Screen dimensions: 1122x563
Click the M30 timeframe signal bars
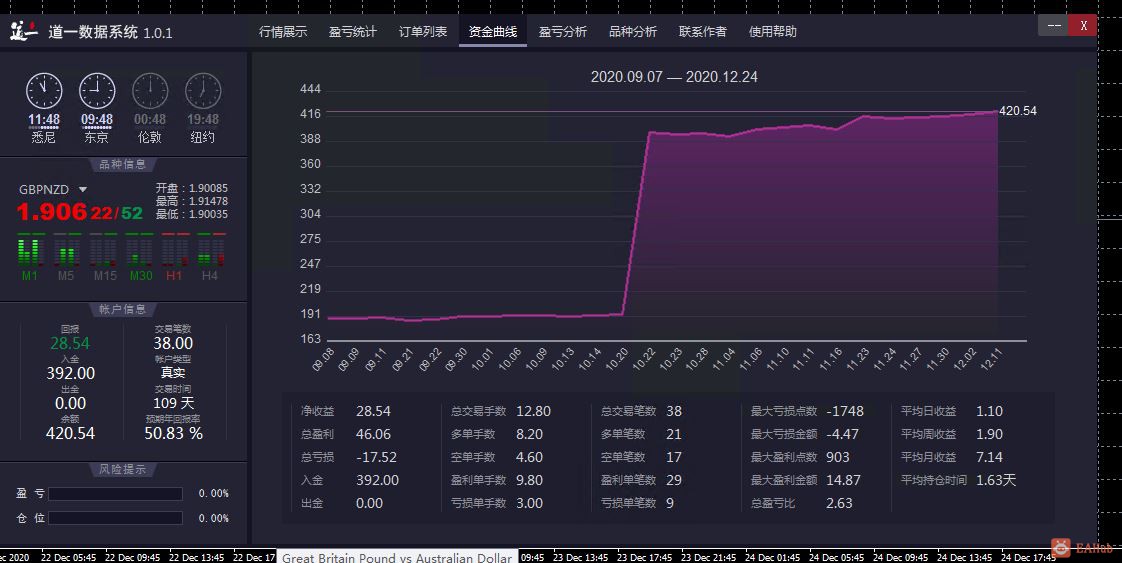pyautogui.click(x=140, y=250)
